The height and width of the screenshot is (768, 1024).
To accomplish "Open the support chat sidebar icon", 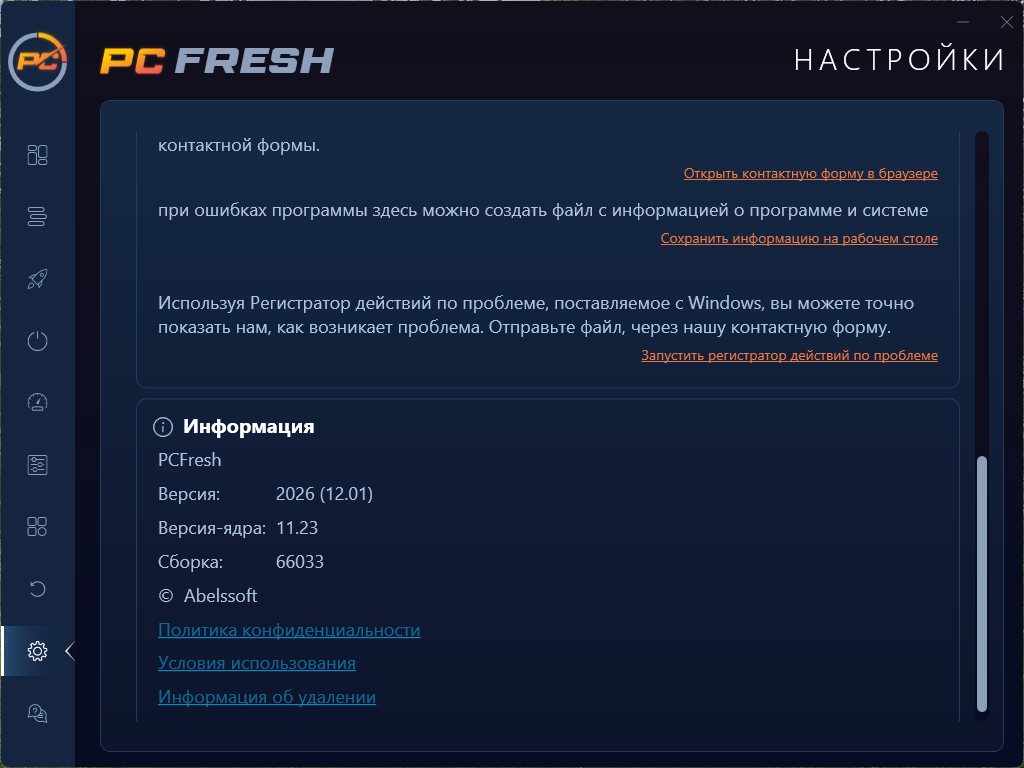I will point(37,713).
